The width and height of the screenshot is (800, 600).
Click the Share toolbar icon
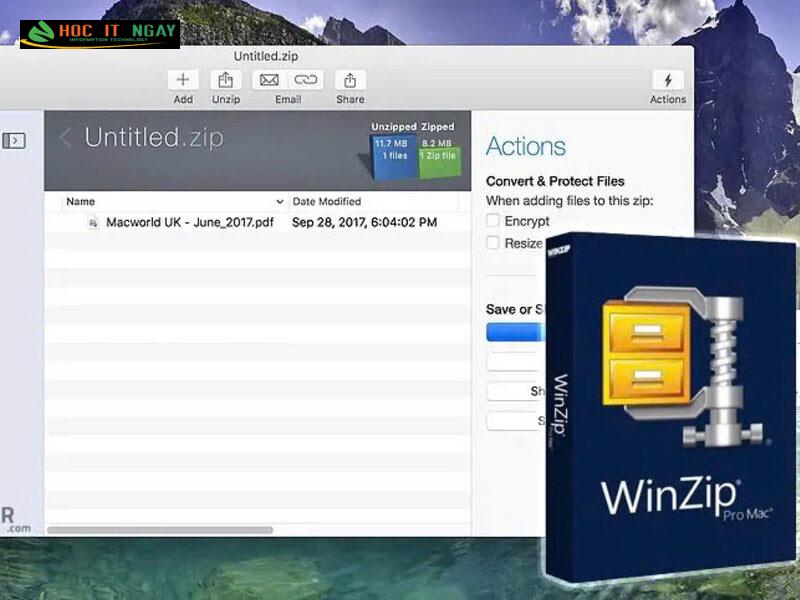(350, 80)
